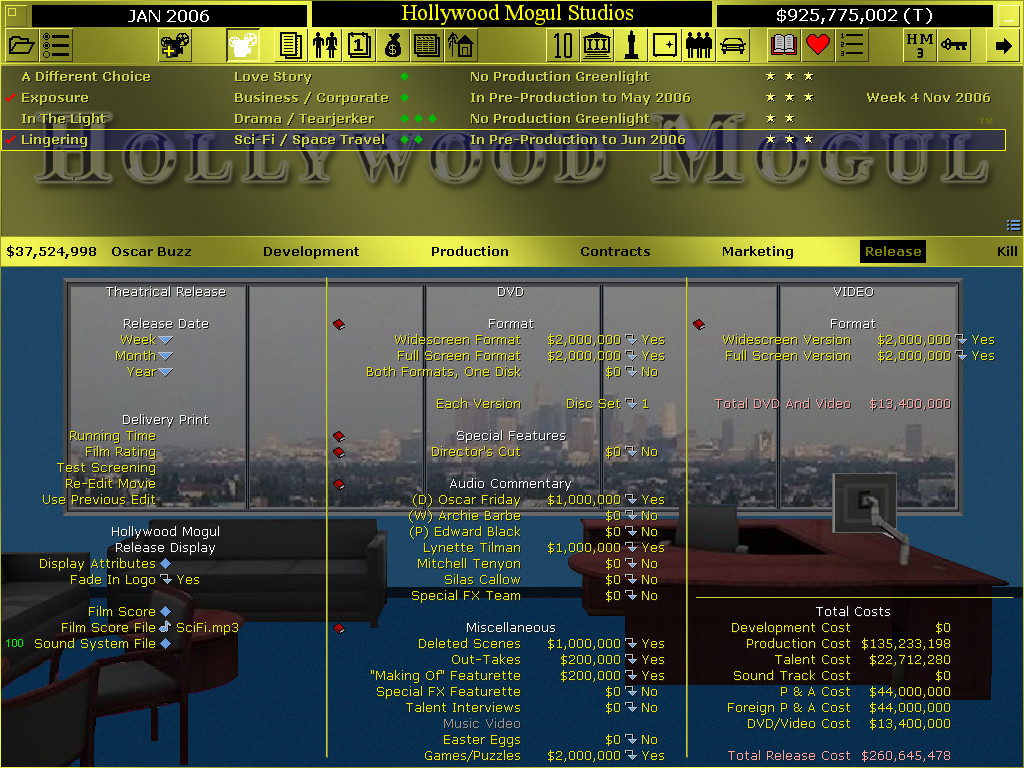Viewport: 1024px width, 768px height.
Task: Switch to the Development tab
Action: coord(311,251)
